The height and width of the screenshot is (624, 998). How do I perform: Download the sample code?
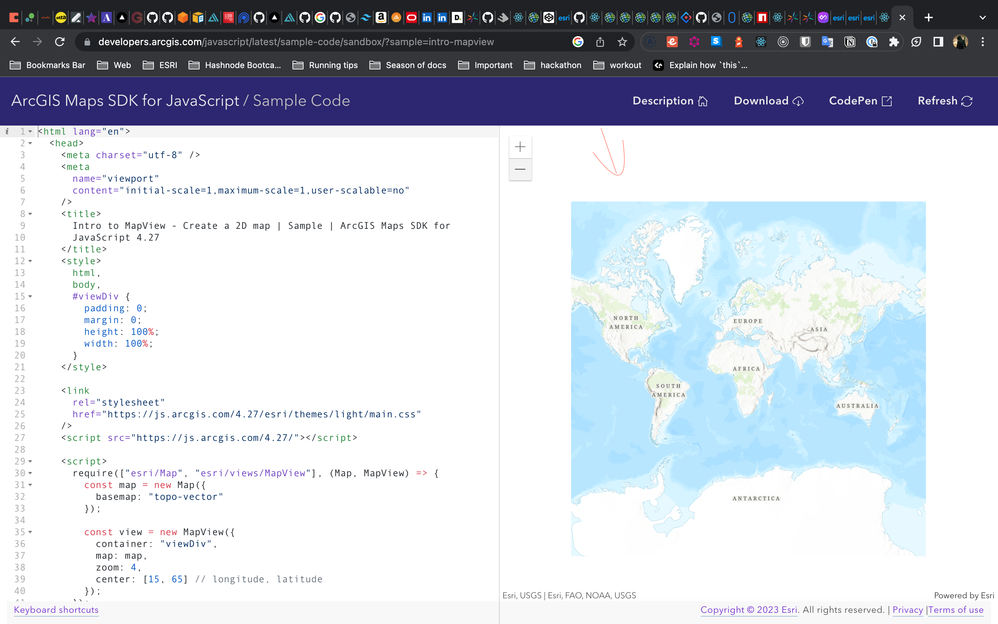(769, 101)
